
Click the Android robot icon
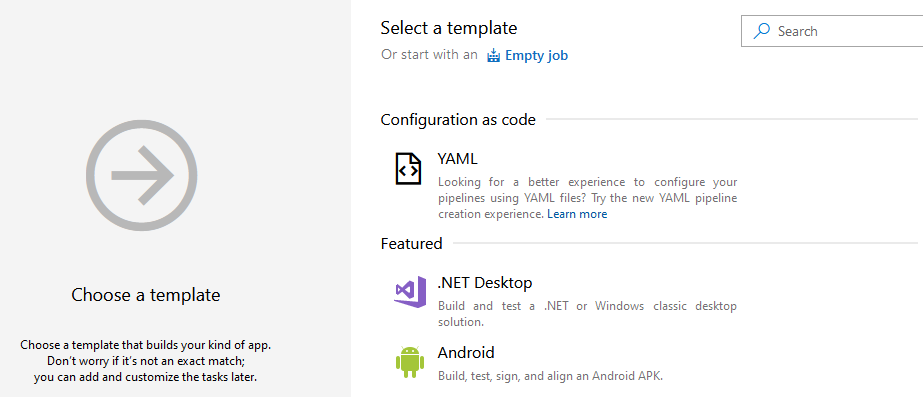(410, 362)
